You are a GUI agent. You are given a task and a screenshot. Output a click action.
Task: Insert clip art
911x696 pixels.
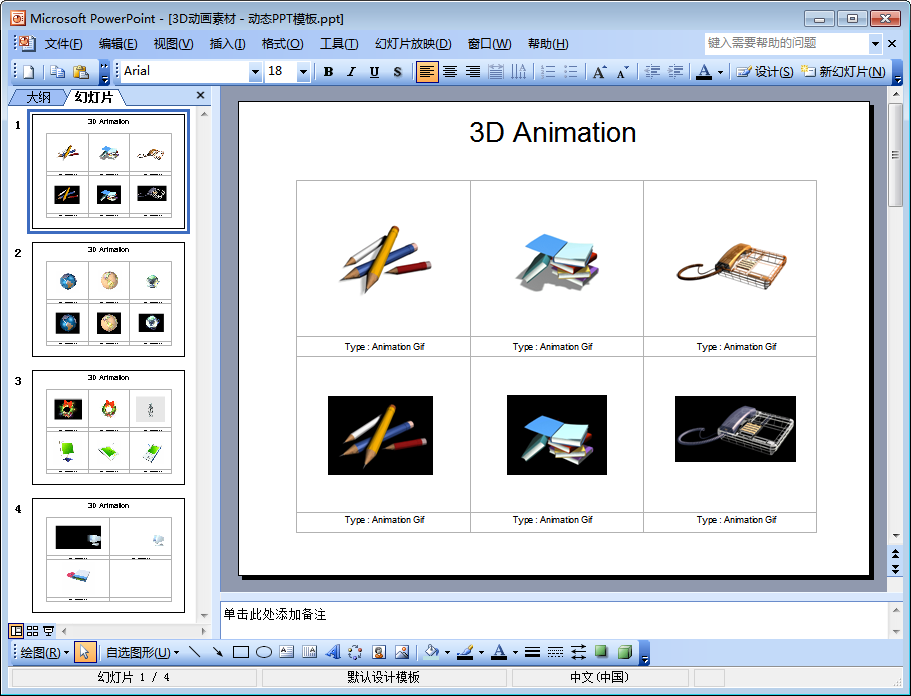(379, 652)
